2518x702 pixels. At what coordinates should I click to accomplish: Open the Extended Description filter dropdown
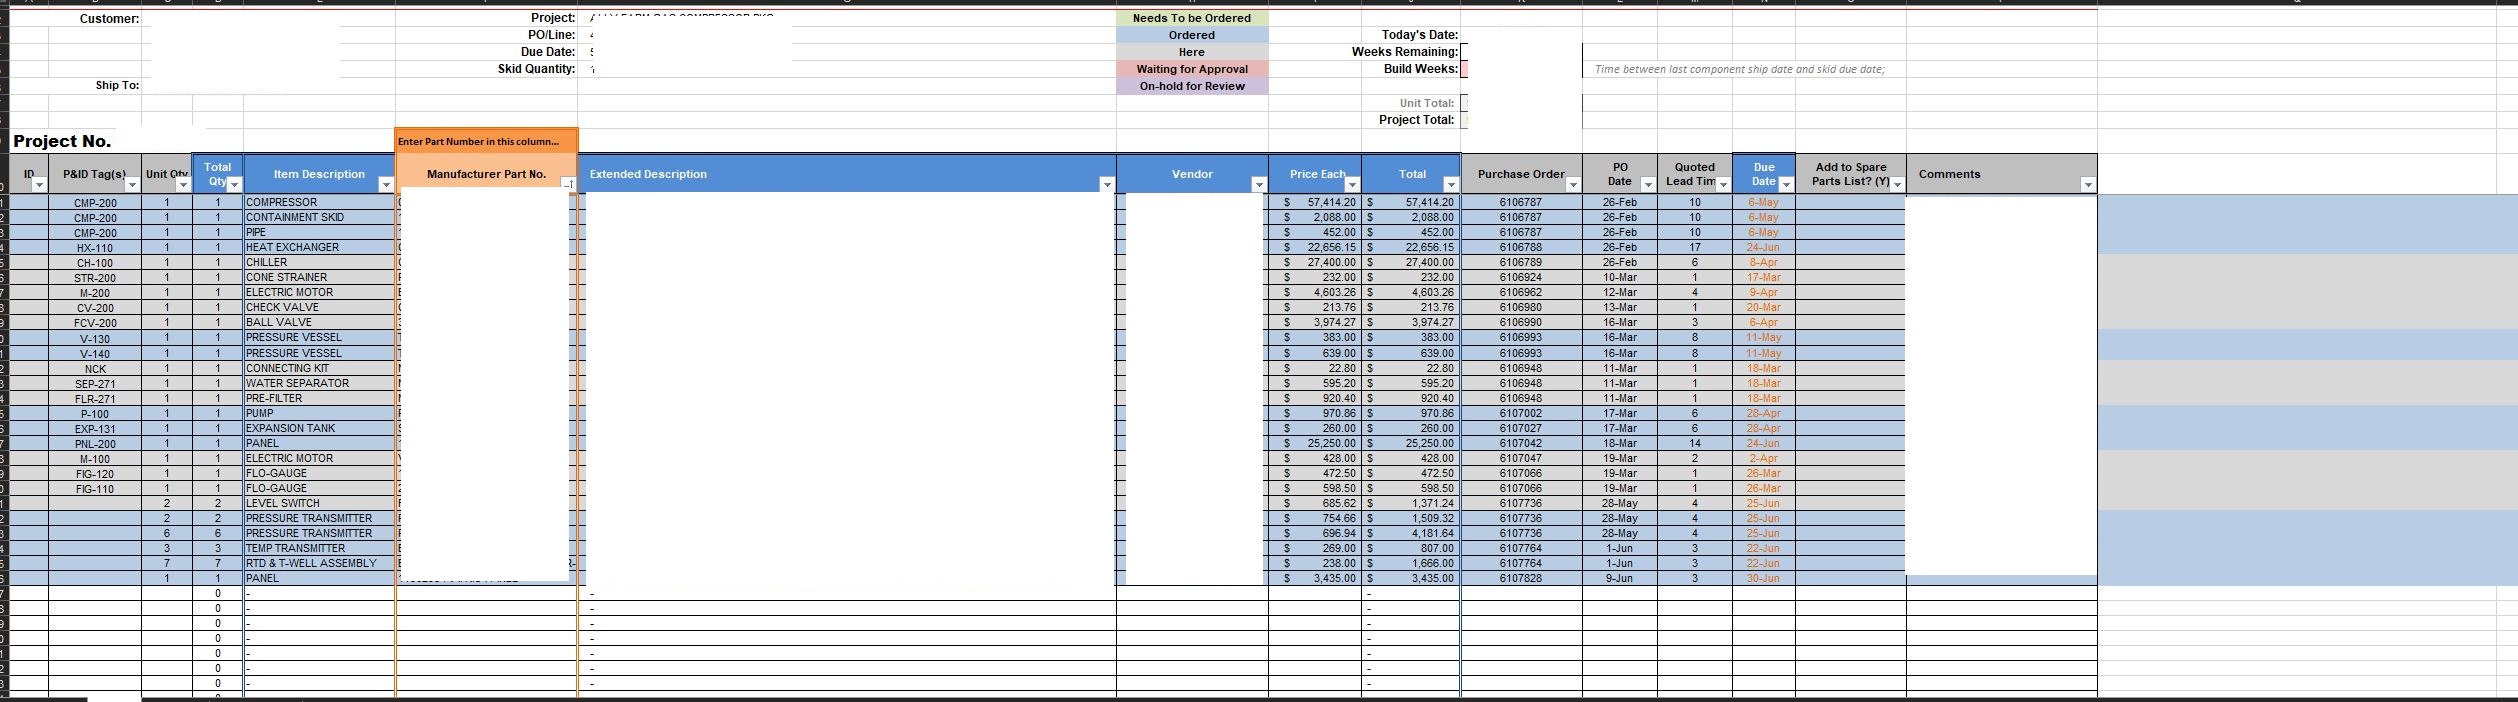[x=1107, y=185]
